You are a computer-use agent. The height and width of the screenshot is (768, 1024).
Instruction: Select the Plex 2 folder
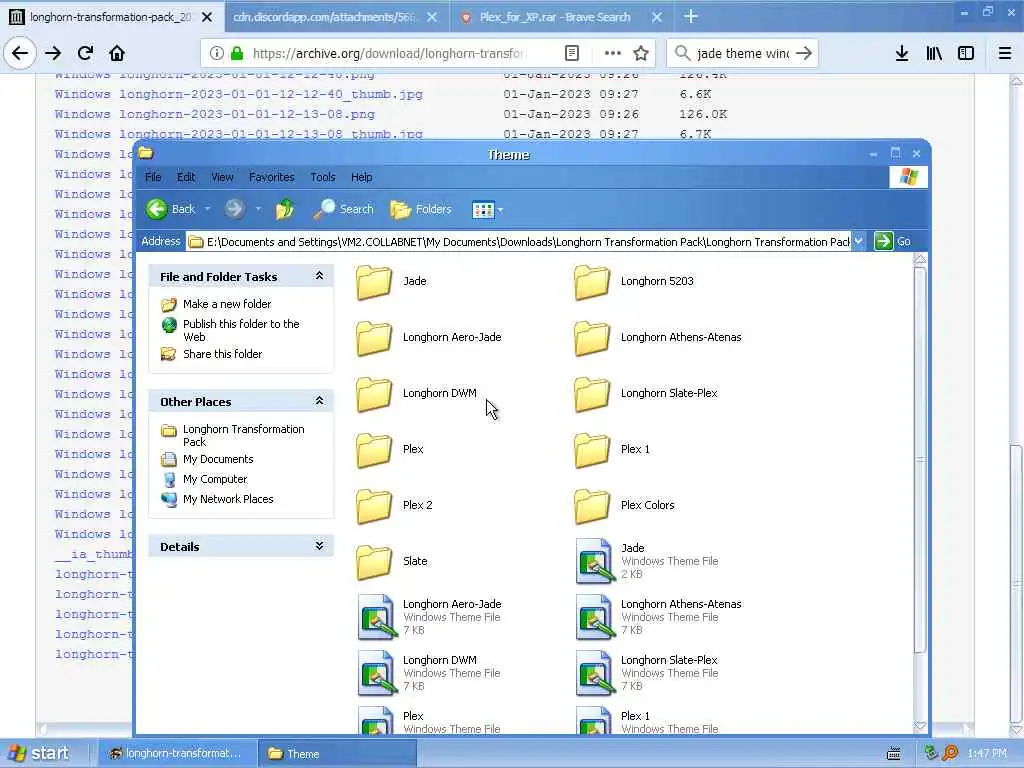[x=394, y=506]
